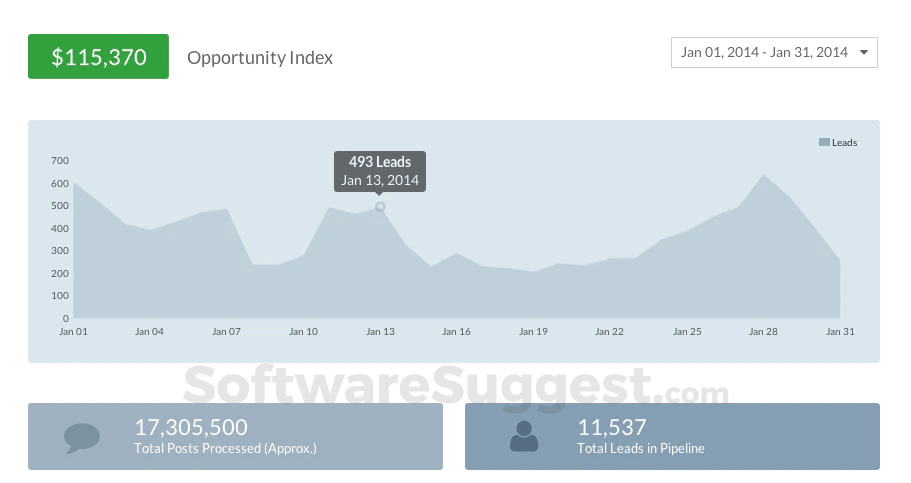Screen dimensions: 911x483
Task: Click the date range dropdown arrow
Action: pyautogui.click(x=864, y=53)
